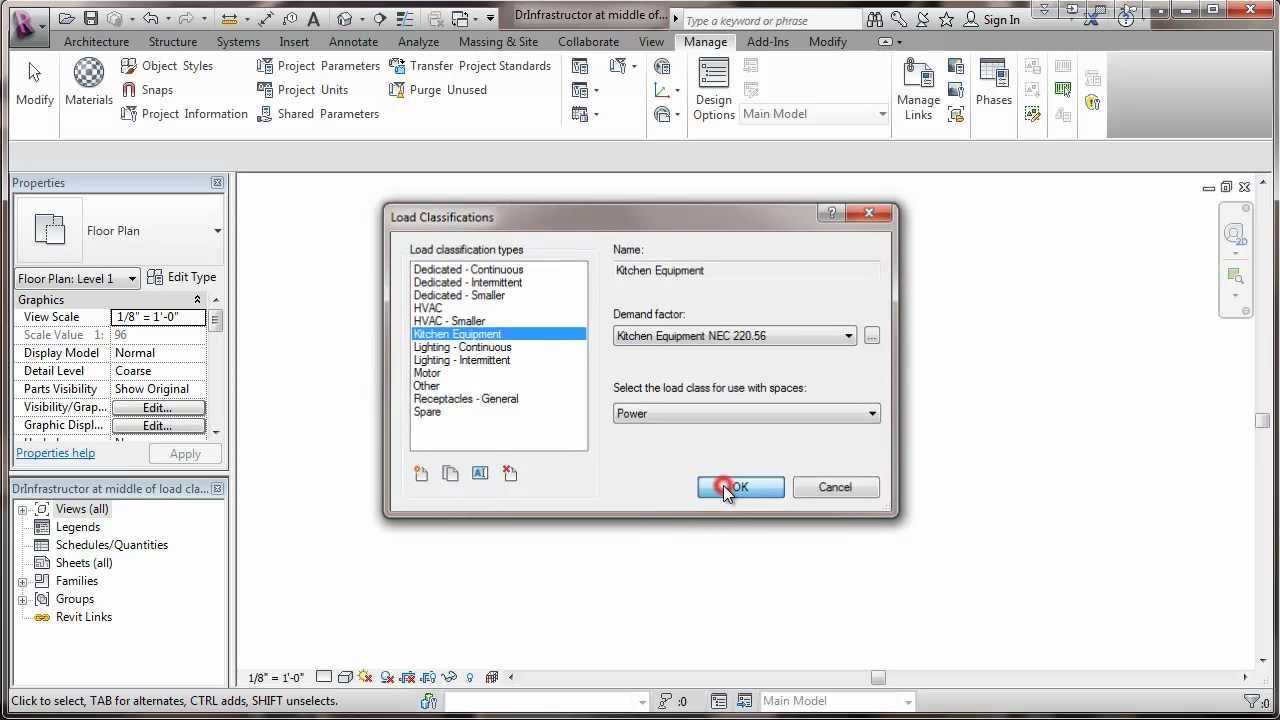Select 'HVAC - Smaller' in the list
1280x720 pixels.
[449, 322]
